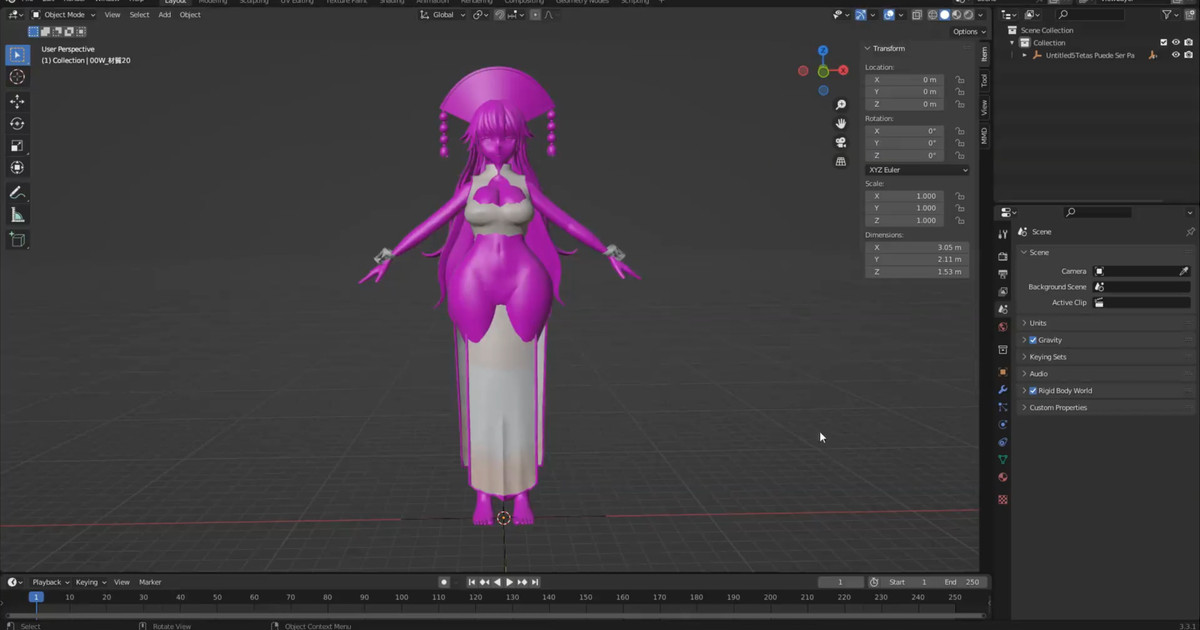Open Material properties tab icon
Viewport: 1200px width, 630px height.
pos(1003,477)
